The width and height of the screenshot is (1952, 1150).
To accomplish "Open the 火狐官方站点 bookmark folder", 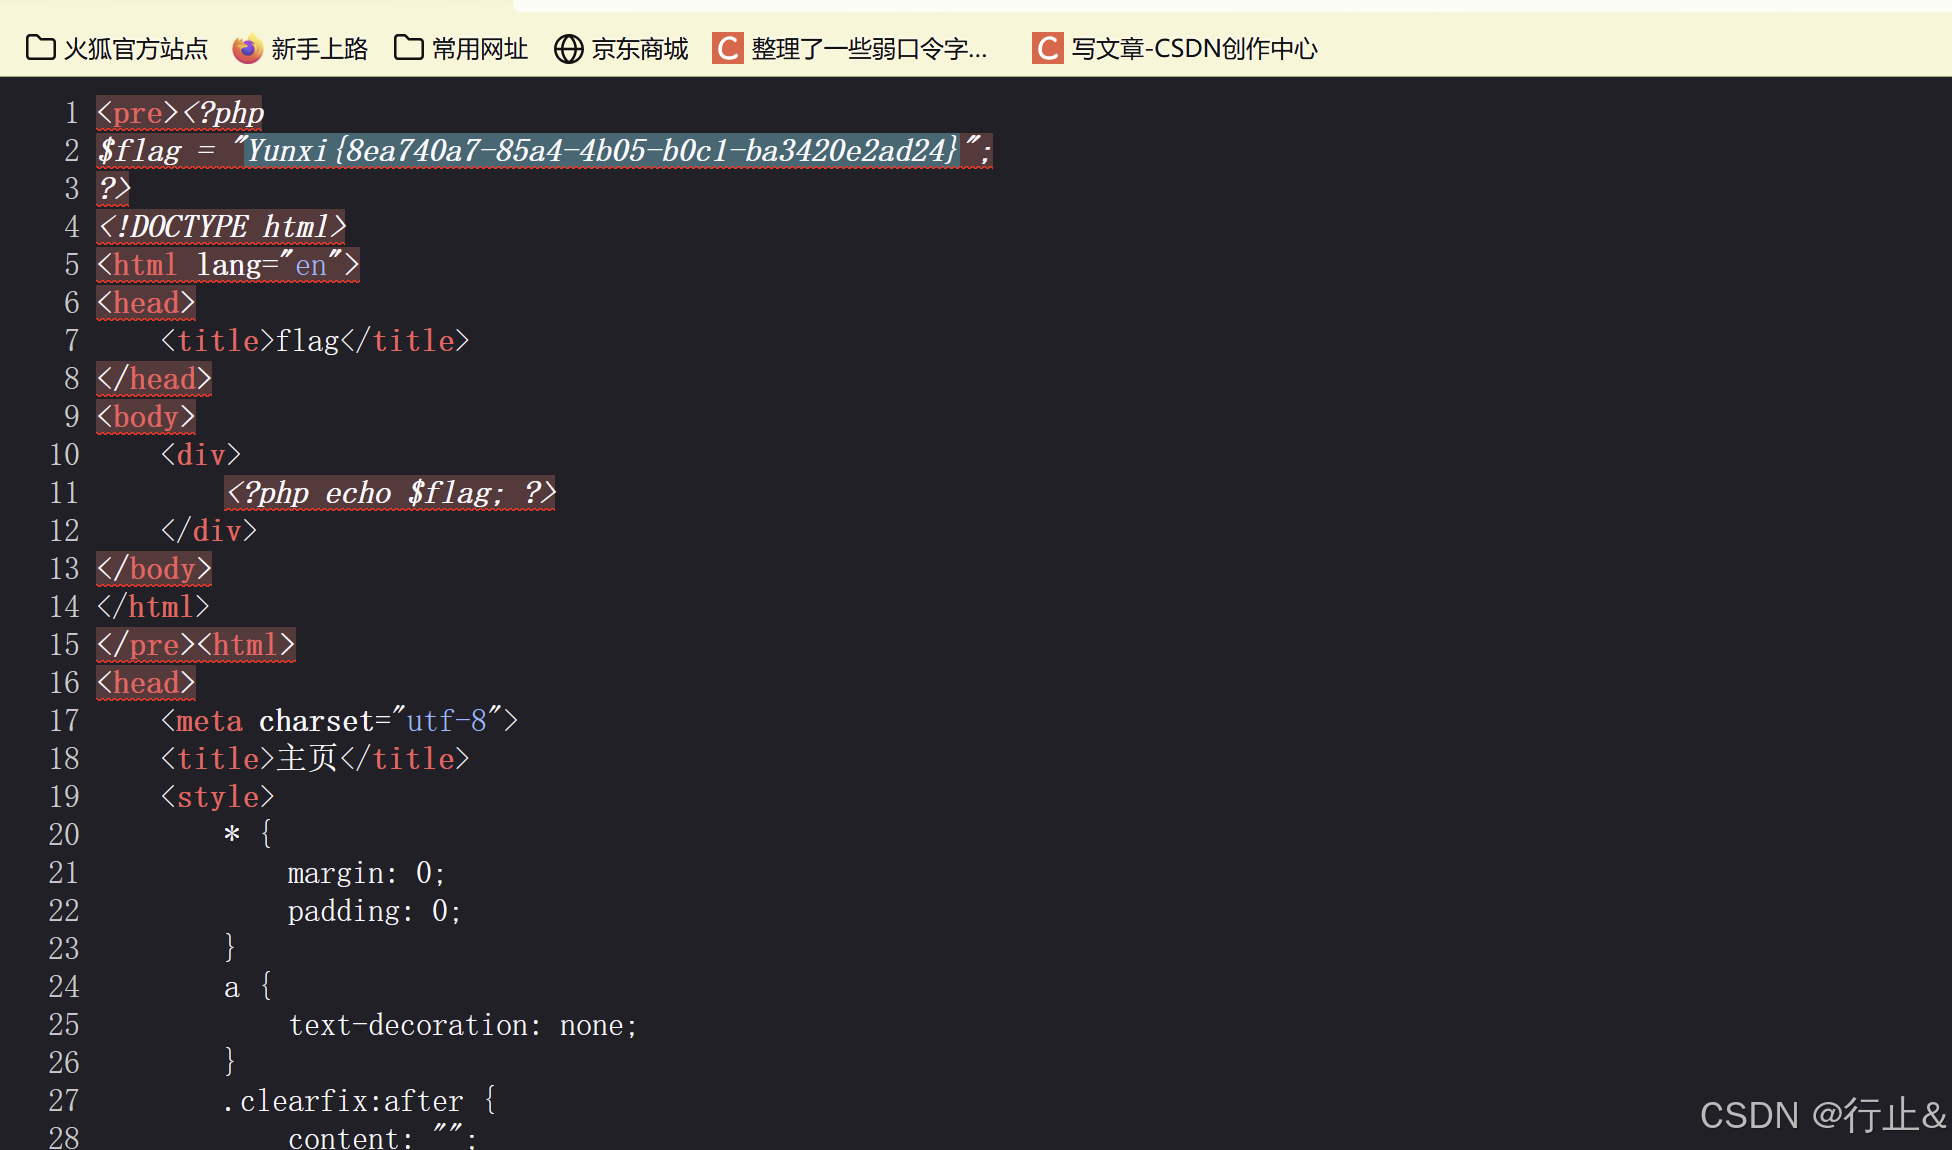I will [135, 48].
